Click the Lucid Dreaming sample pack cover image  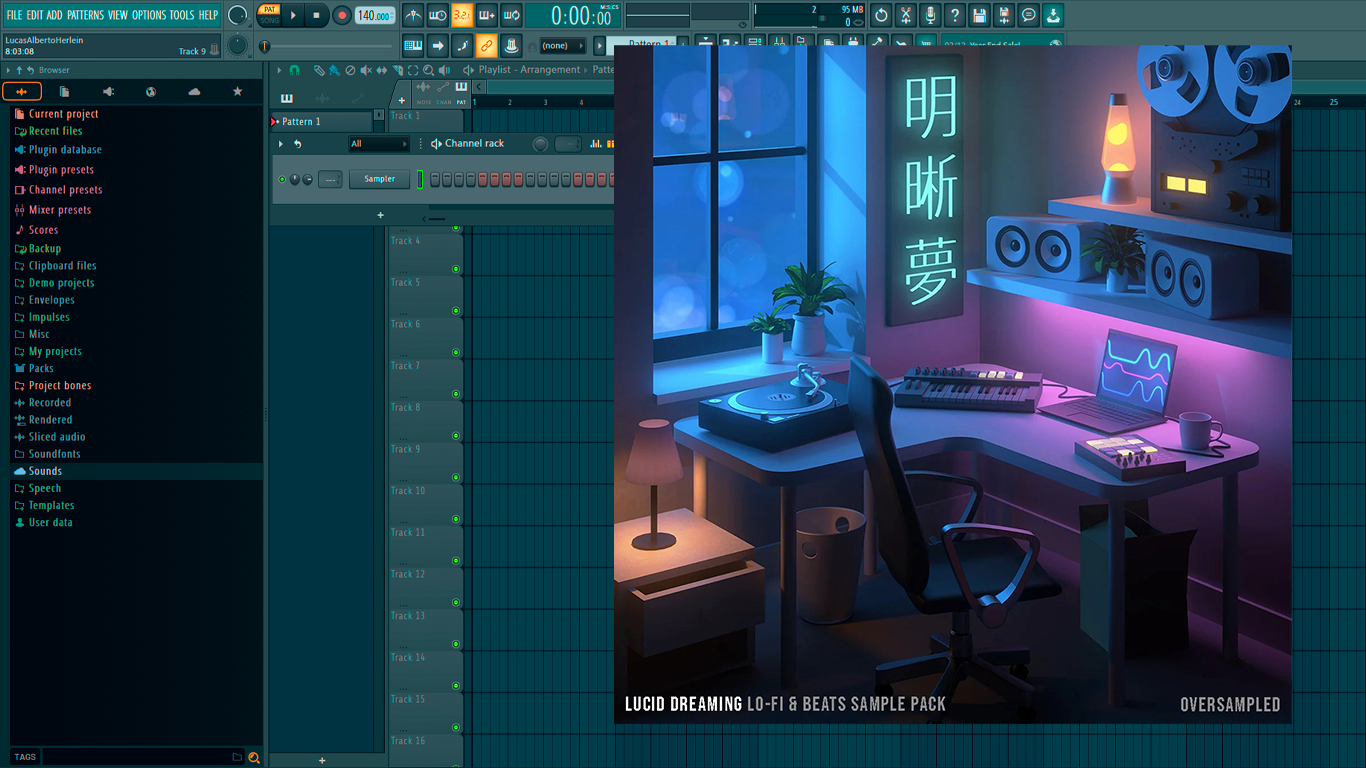[x=953, y=384]
